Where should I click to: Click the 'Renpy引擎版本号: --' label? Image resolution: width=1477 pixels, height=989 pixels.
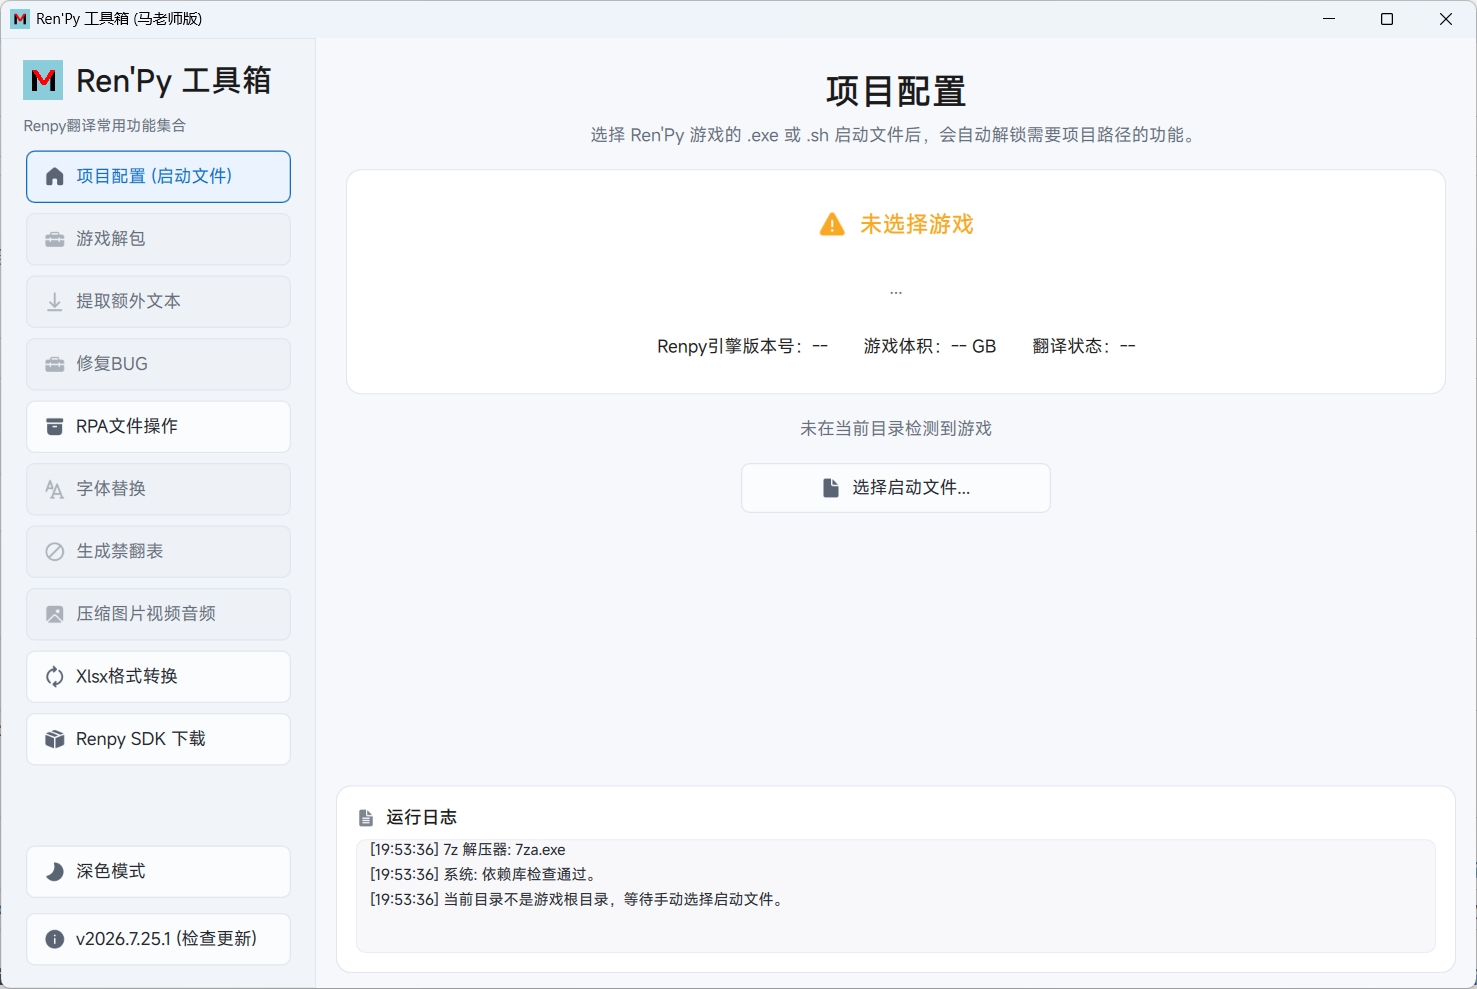click(742, 346)
